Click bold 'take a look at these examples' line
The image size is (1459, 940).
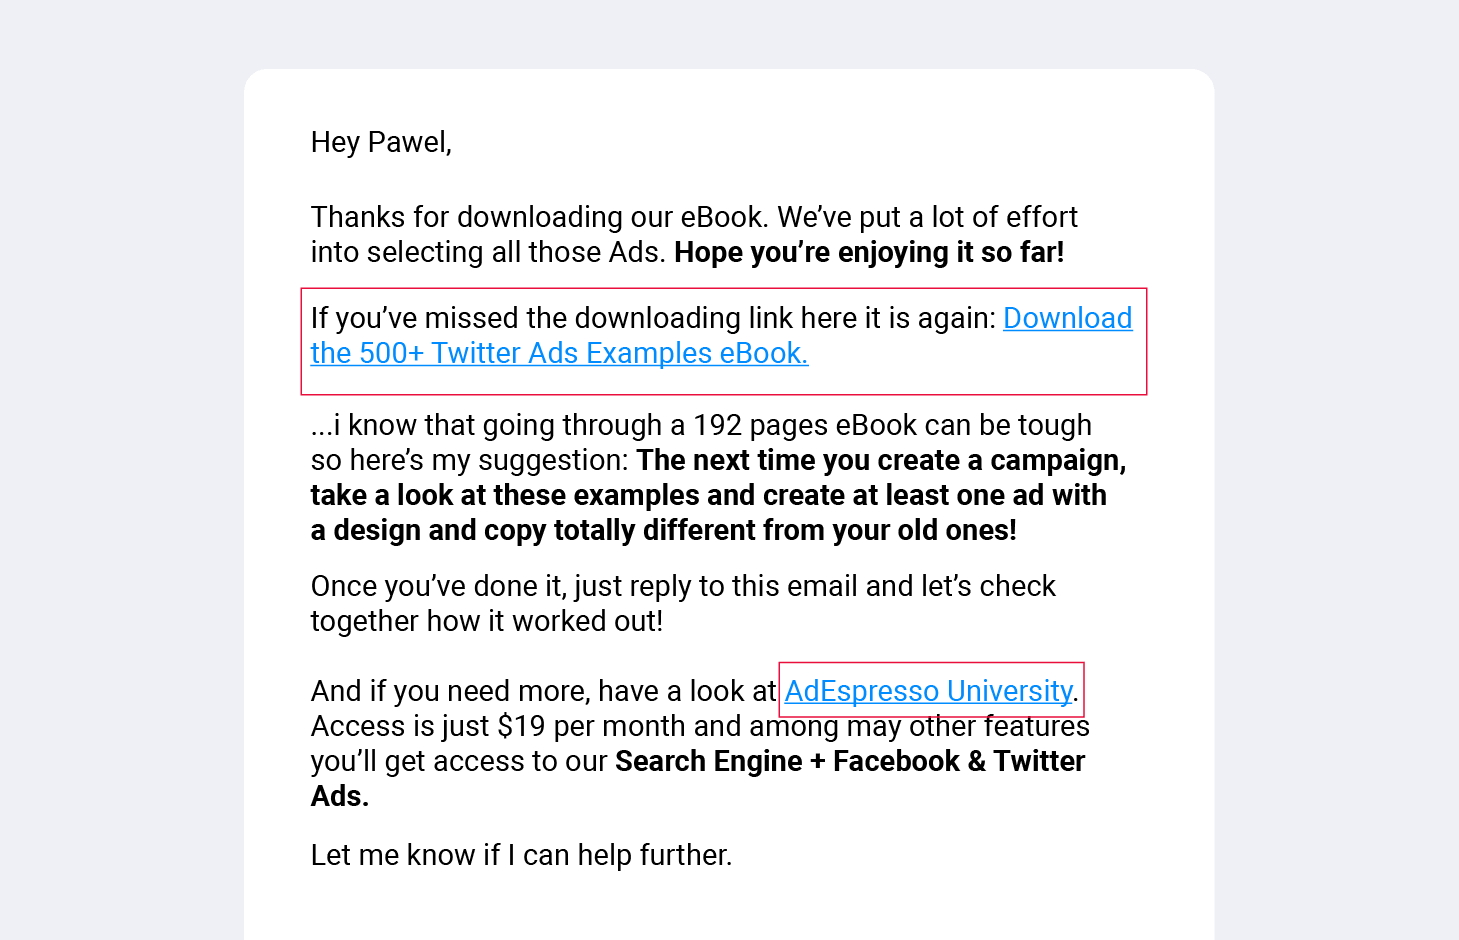pyautogui.click(x=708, y=495)
